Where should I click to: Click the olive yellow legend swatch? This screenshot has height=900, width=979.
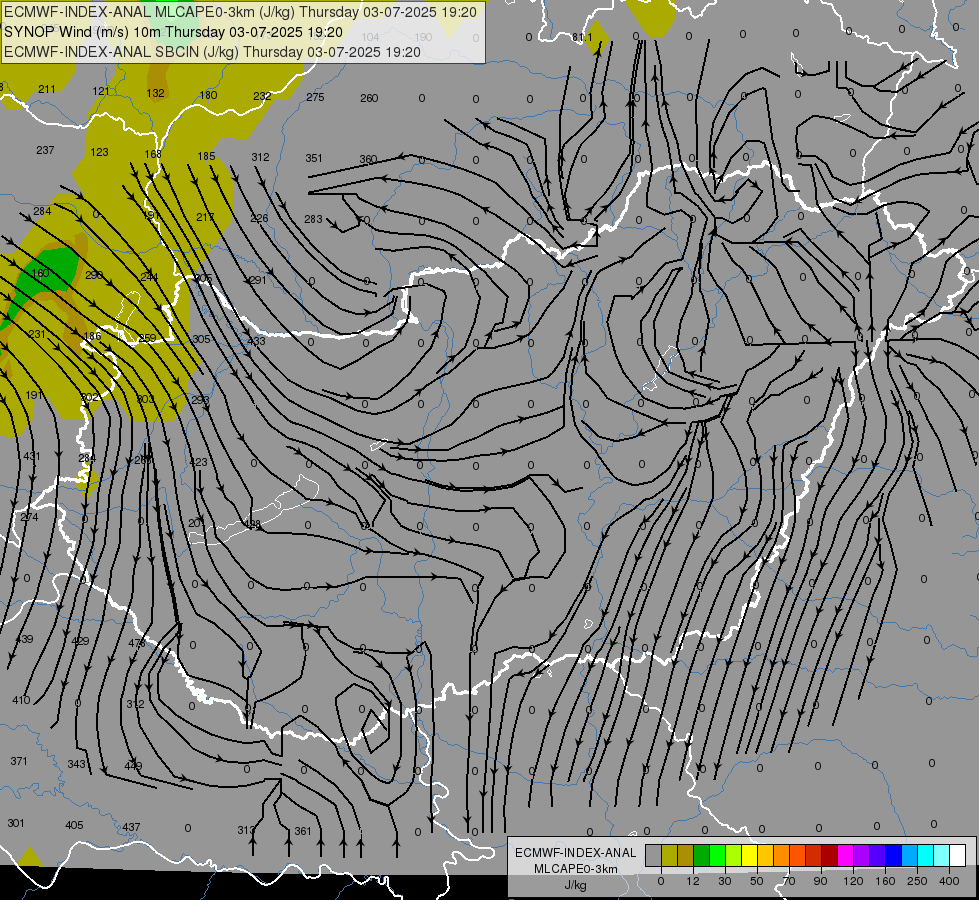[669, 856]
